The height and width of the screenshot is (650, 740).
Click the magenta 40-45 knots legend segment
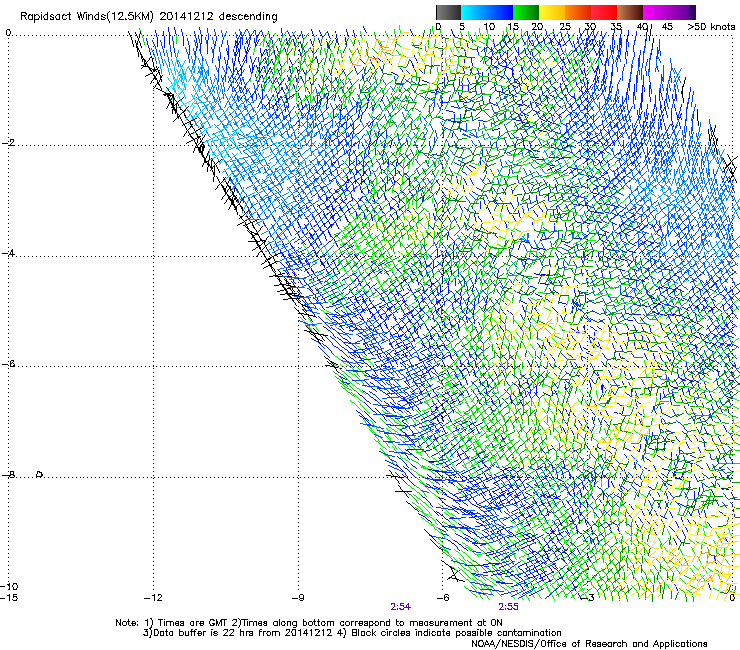click(656, 12)
